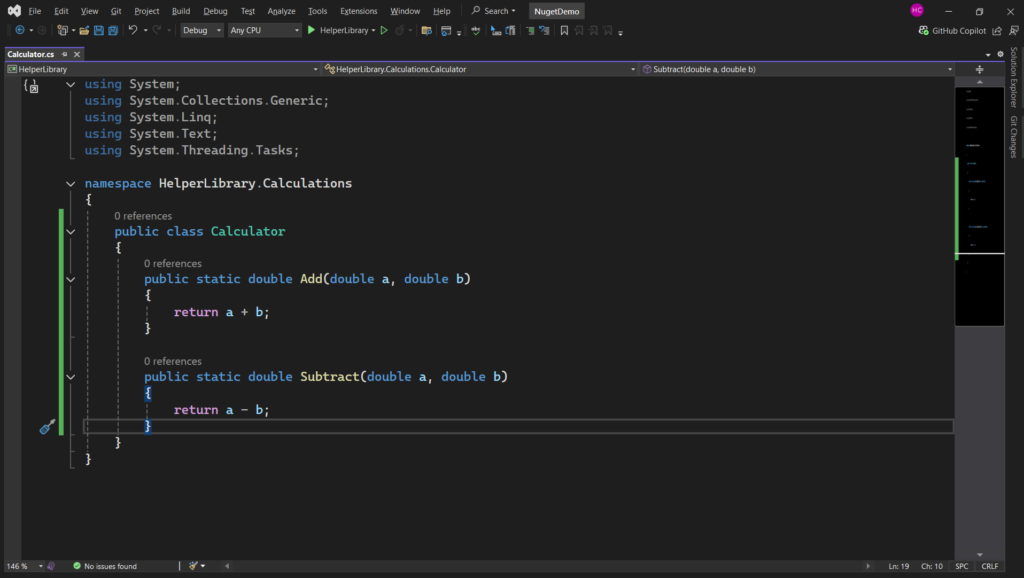Click the Send Feedback icon at top right
The height and width of the screenshot is (578, 1024).
[1014, 30]
